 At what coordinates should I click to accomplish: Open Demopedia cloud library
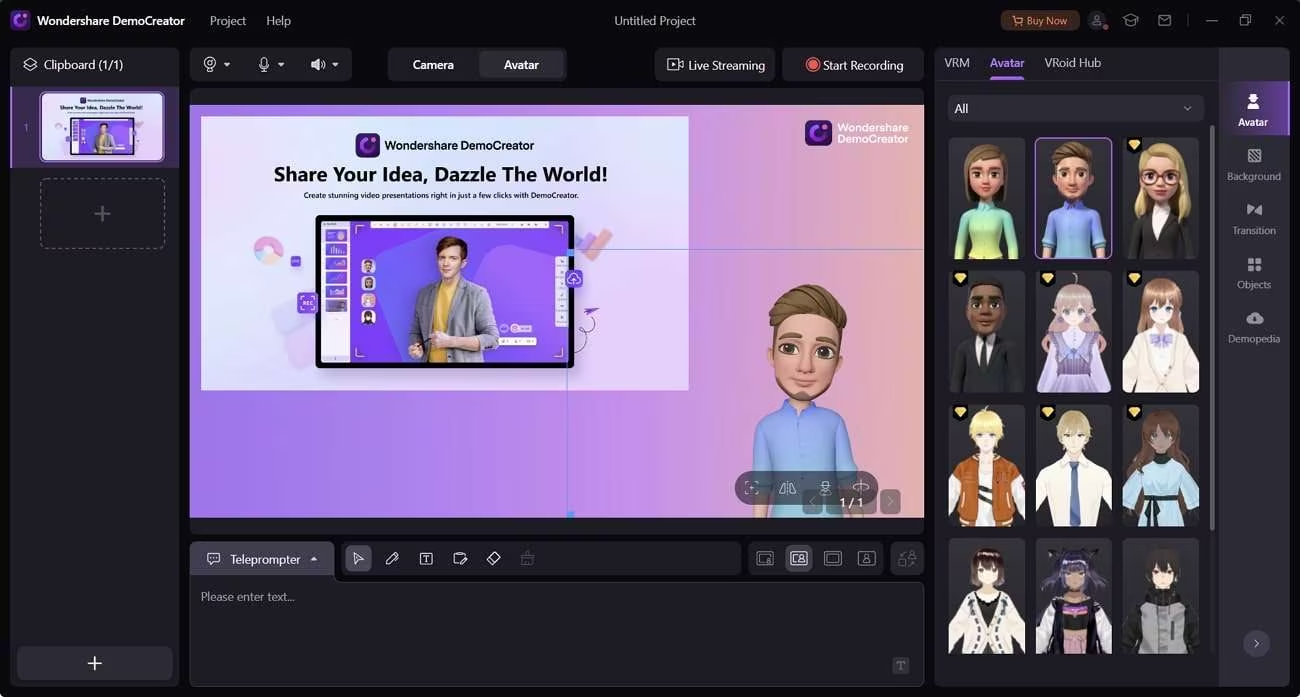[1253, 327]
